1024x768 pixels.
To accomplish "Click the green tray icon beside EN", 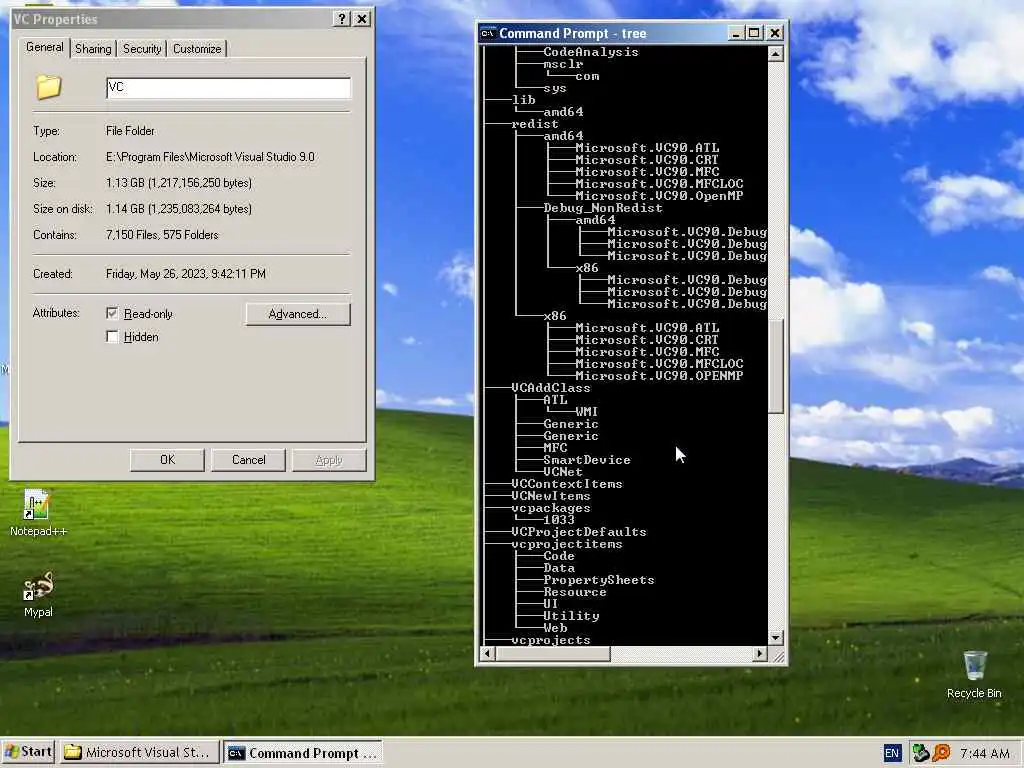I will point(921,753).
